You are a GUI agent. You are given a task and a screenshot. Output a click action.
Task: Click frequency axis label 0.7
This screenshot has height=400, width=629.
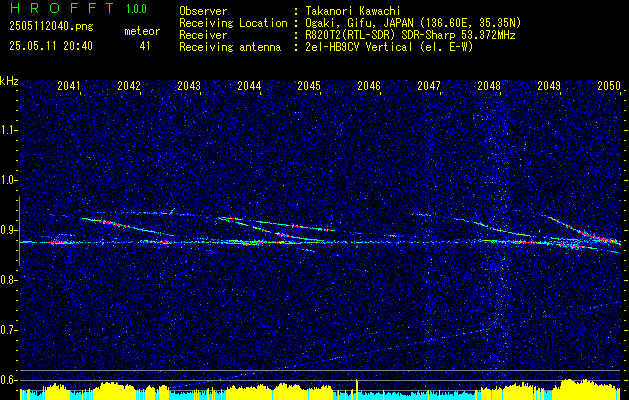point(8,330)
